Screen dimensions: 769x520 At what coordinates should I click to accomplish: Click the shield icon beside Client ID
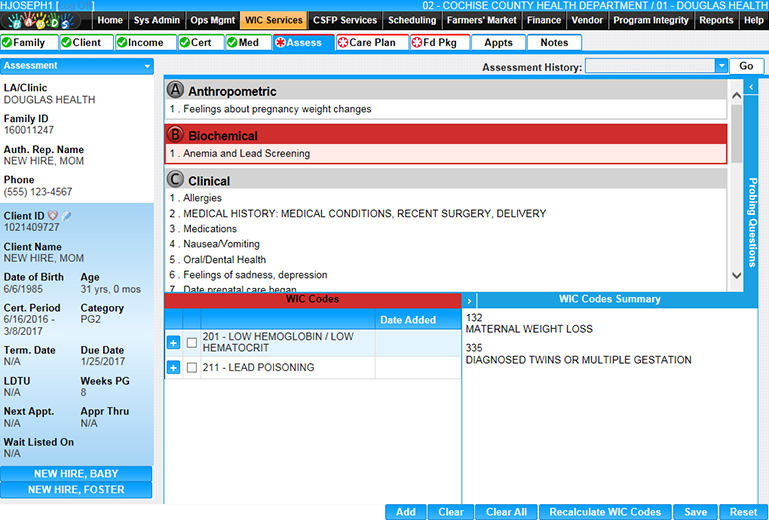53,216
